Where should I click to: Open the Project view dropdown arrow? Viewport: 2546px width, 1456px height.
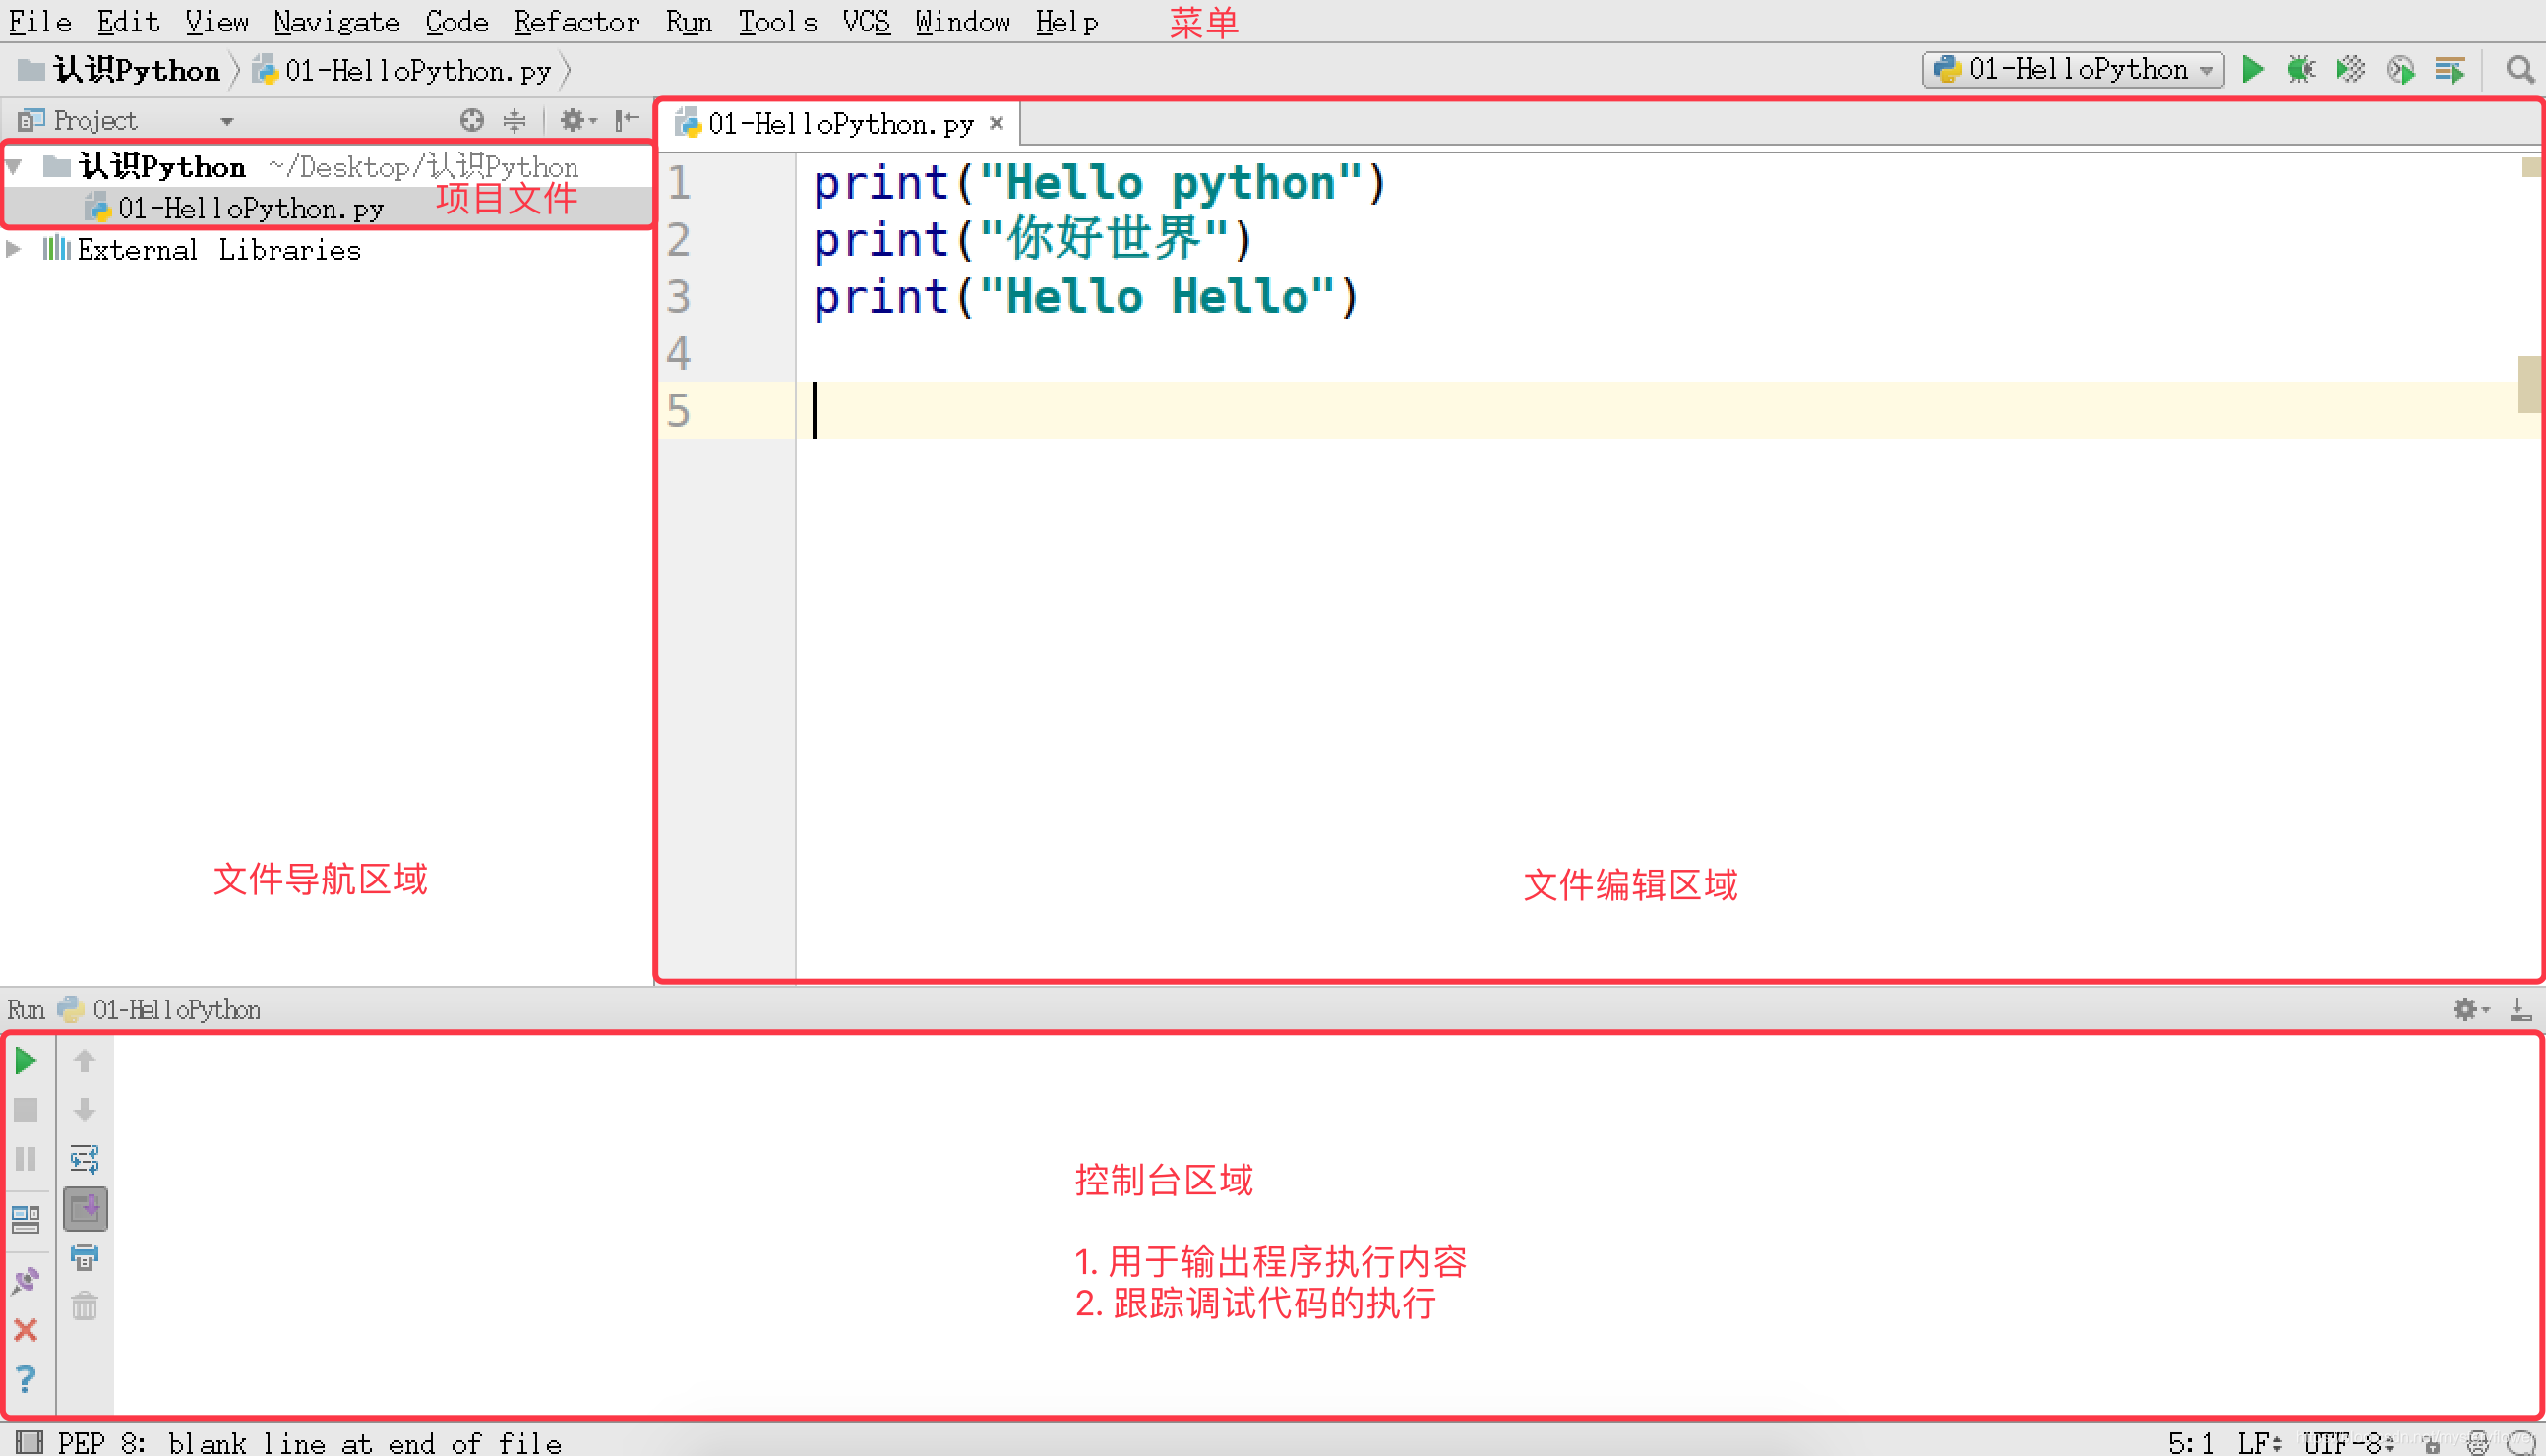point(227,122)
